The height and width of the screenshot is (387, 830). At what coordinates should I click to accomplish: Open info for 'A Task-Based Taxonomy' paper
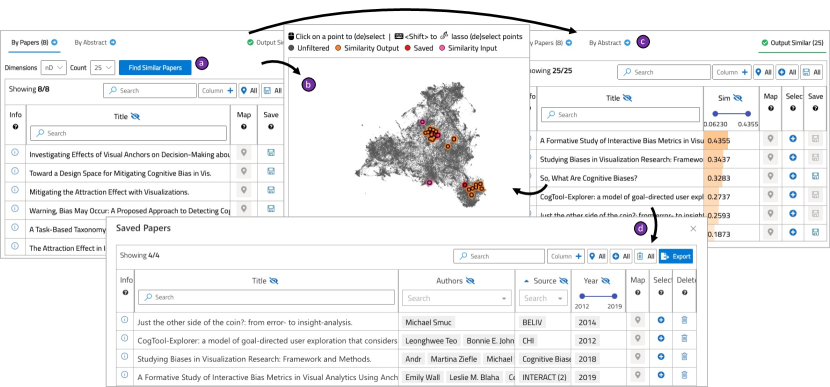pos(15,227)
